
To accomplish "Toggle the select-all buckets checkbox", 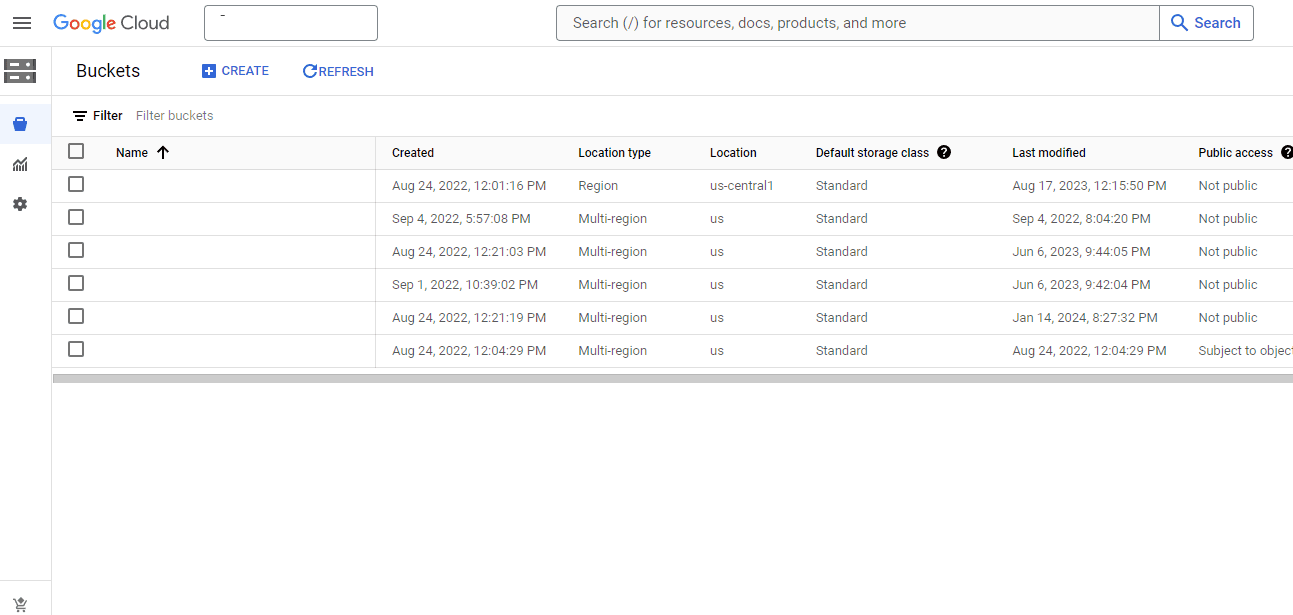I will 76,151.
